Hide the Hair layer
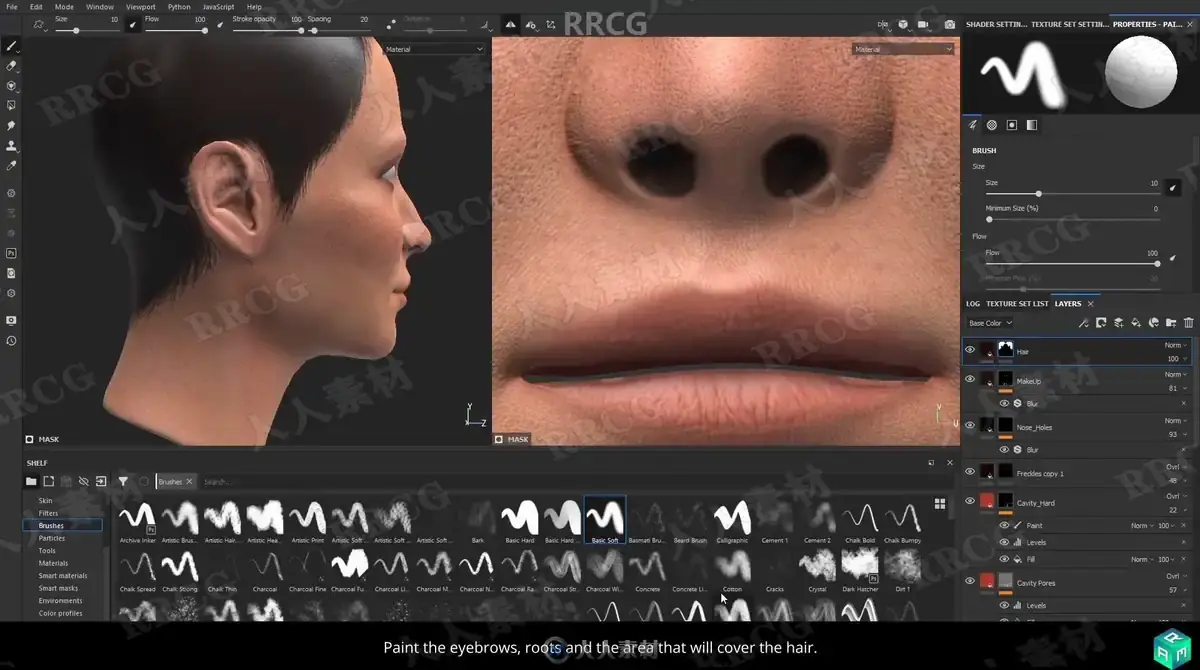1200x670 pixels. click(x=970, y=350)
